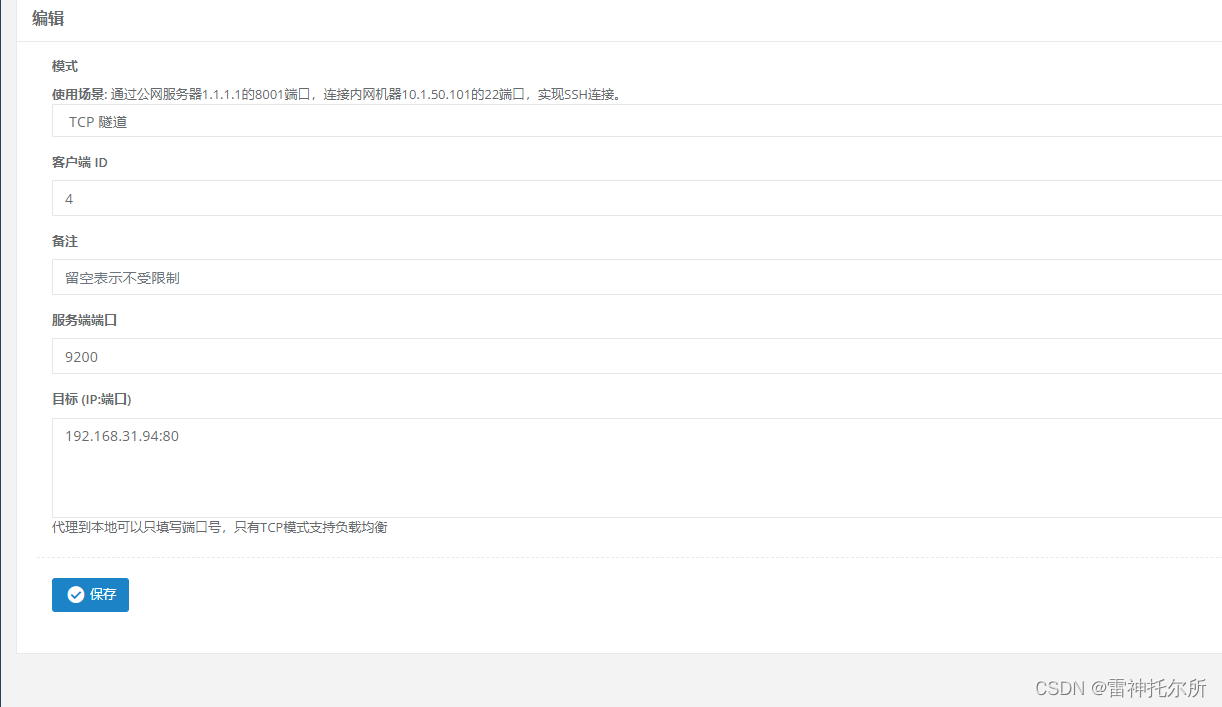Click the 编辑 page header
1222x707 pixels.
pos(48,18)
